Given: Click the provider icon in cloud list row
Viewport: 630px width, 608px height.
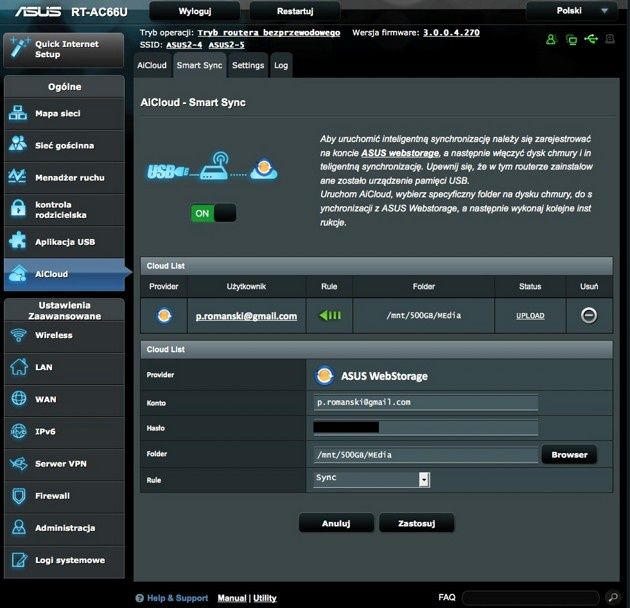Looking at the screenshot, I should (164, 315).
